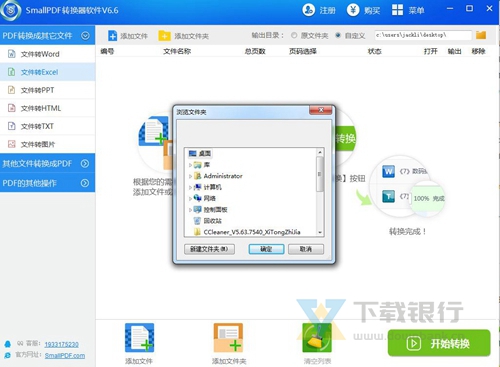Click the 移除 column header
The width and height of the screenshot is (500, 367).
[x=478, y=51]
